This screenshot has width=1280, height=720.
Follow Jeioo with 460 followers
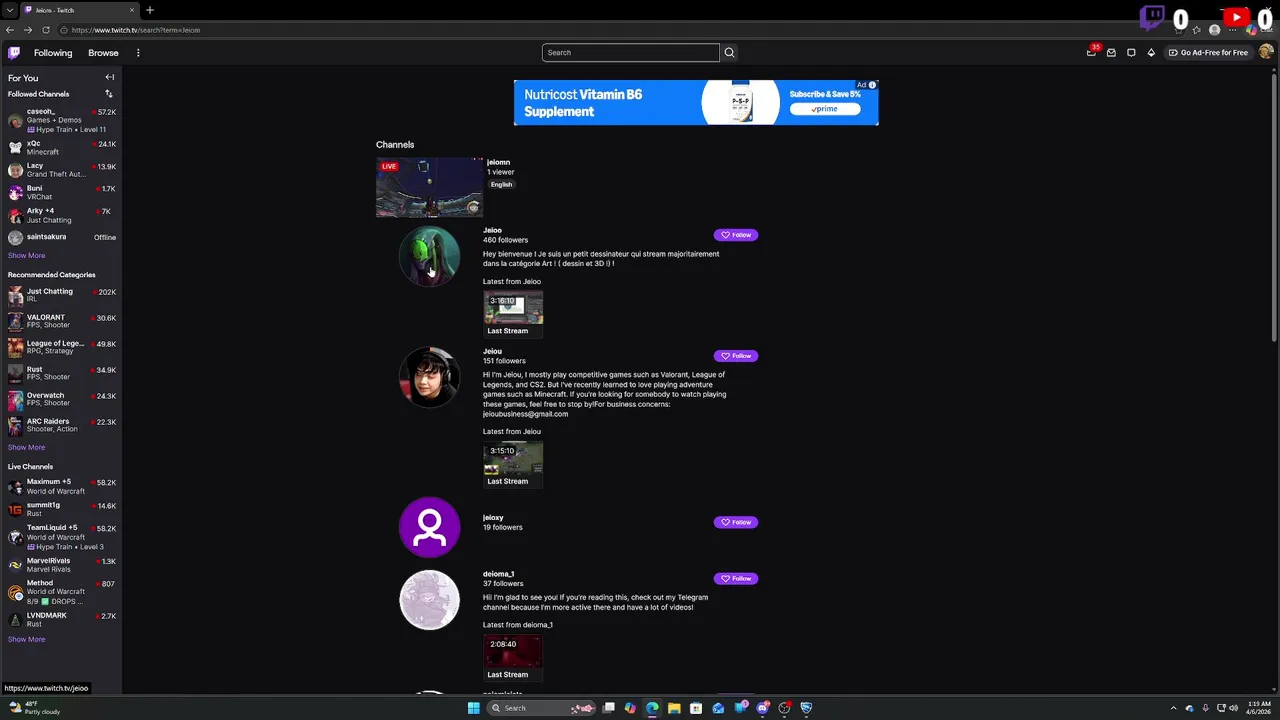point(736,235)
